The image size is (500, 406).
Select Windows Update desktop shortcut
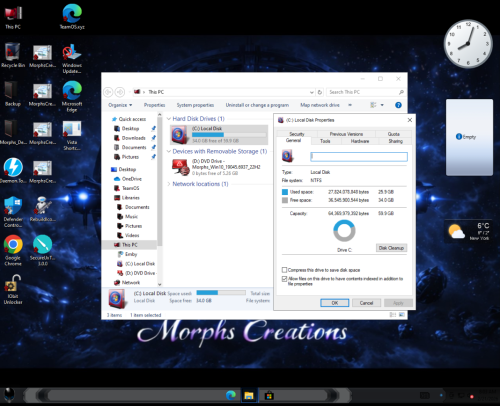point(72,58)
